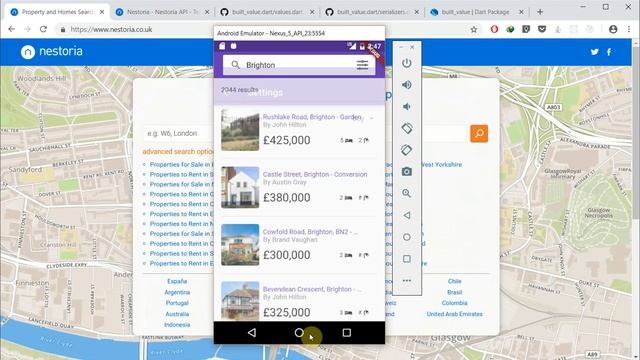The width and height of the screenshot is (640, 360).
Task: Click Brighton search field in app
Action: (x=299, y=65)
